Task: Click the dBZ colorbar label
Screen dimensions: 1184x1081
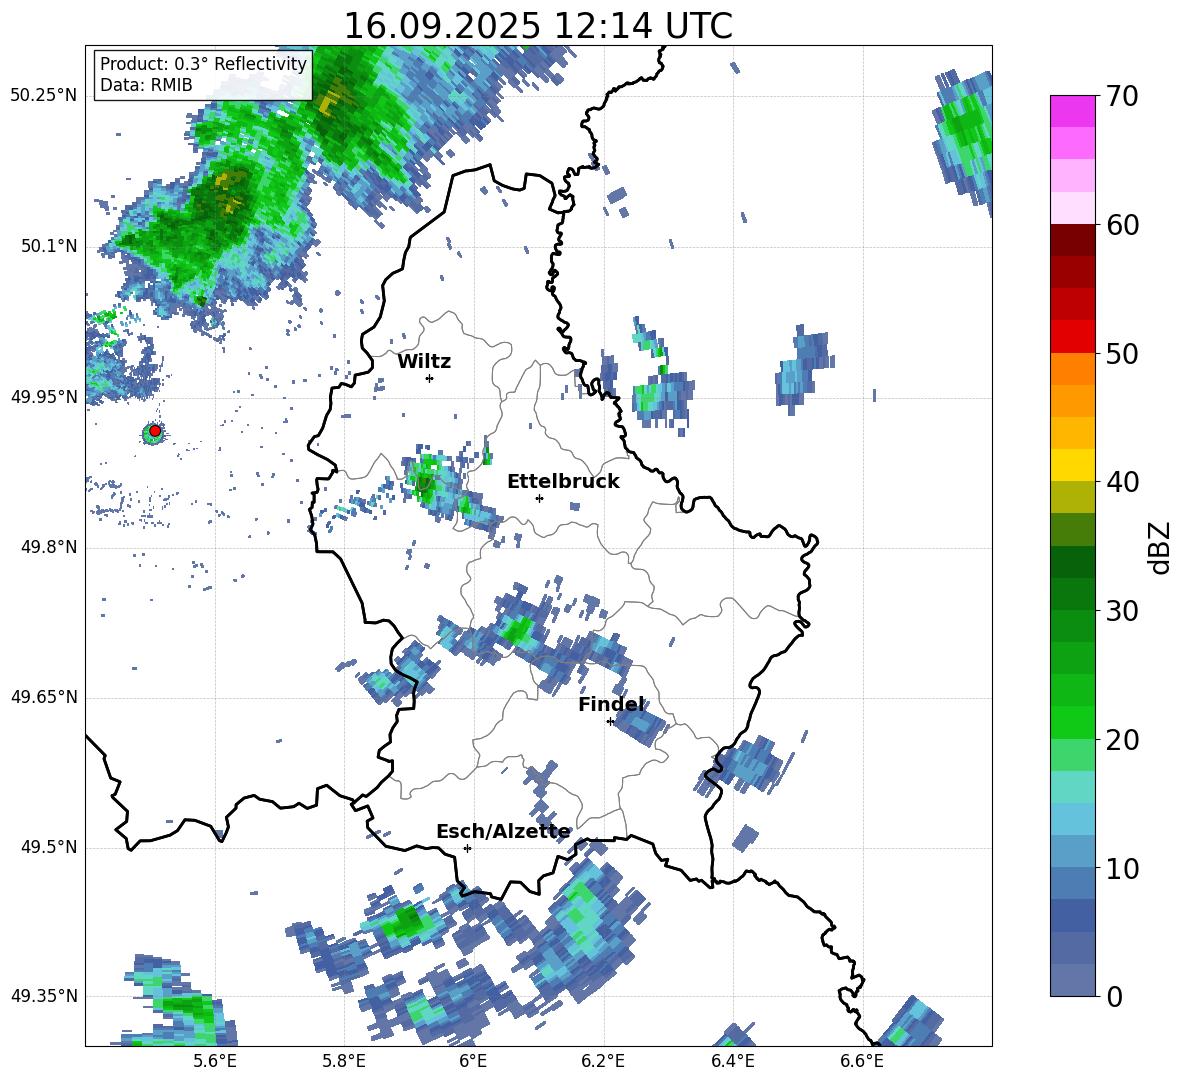Action: pyautogui.click(x=1159, y=547)
